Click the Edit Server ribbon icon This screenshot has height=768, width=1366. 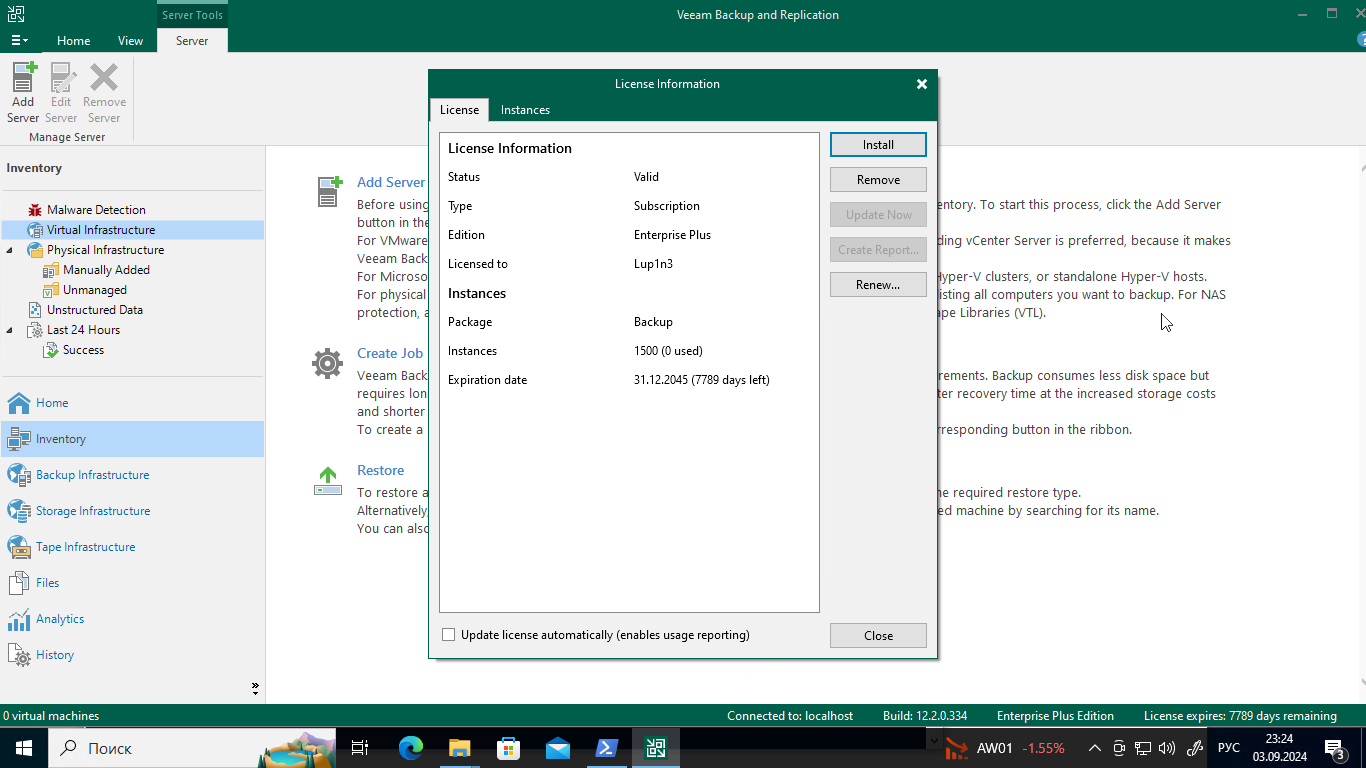61,92
